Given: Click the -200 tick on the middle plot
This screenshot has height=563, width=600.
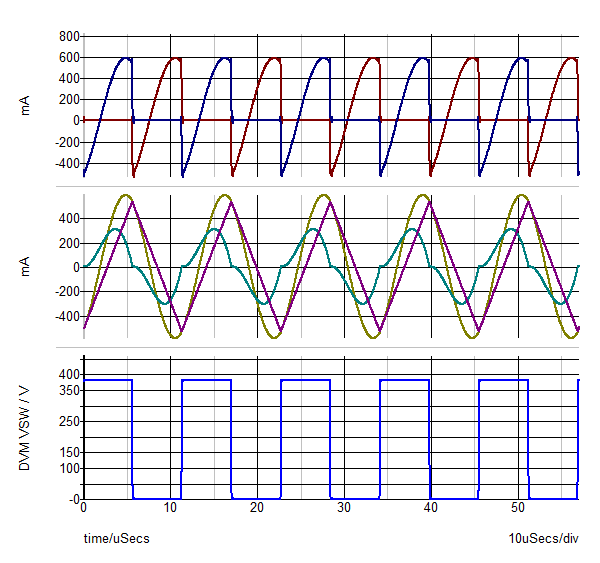Looking at the screenshot, I should [x=66, y=292].
